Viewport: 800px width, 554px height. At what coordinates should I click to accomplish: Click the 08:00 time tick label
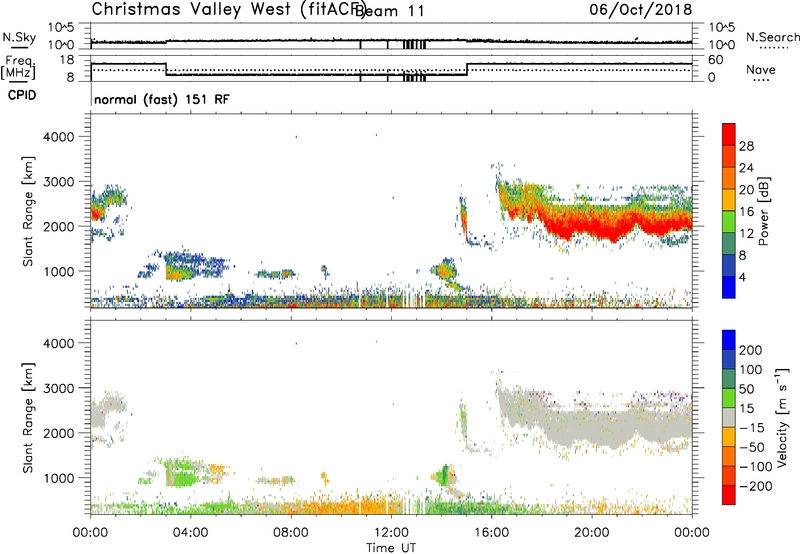point(291,533)
